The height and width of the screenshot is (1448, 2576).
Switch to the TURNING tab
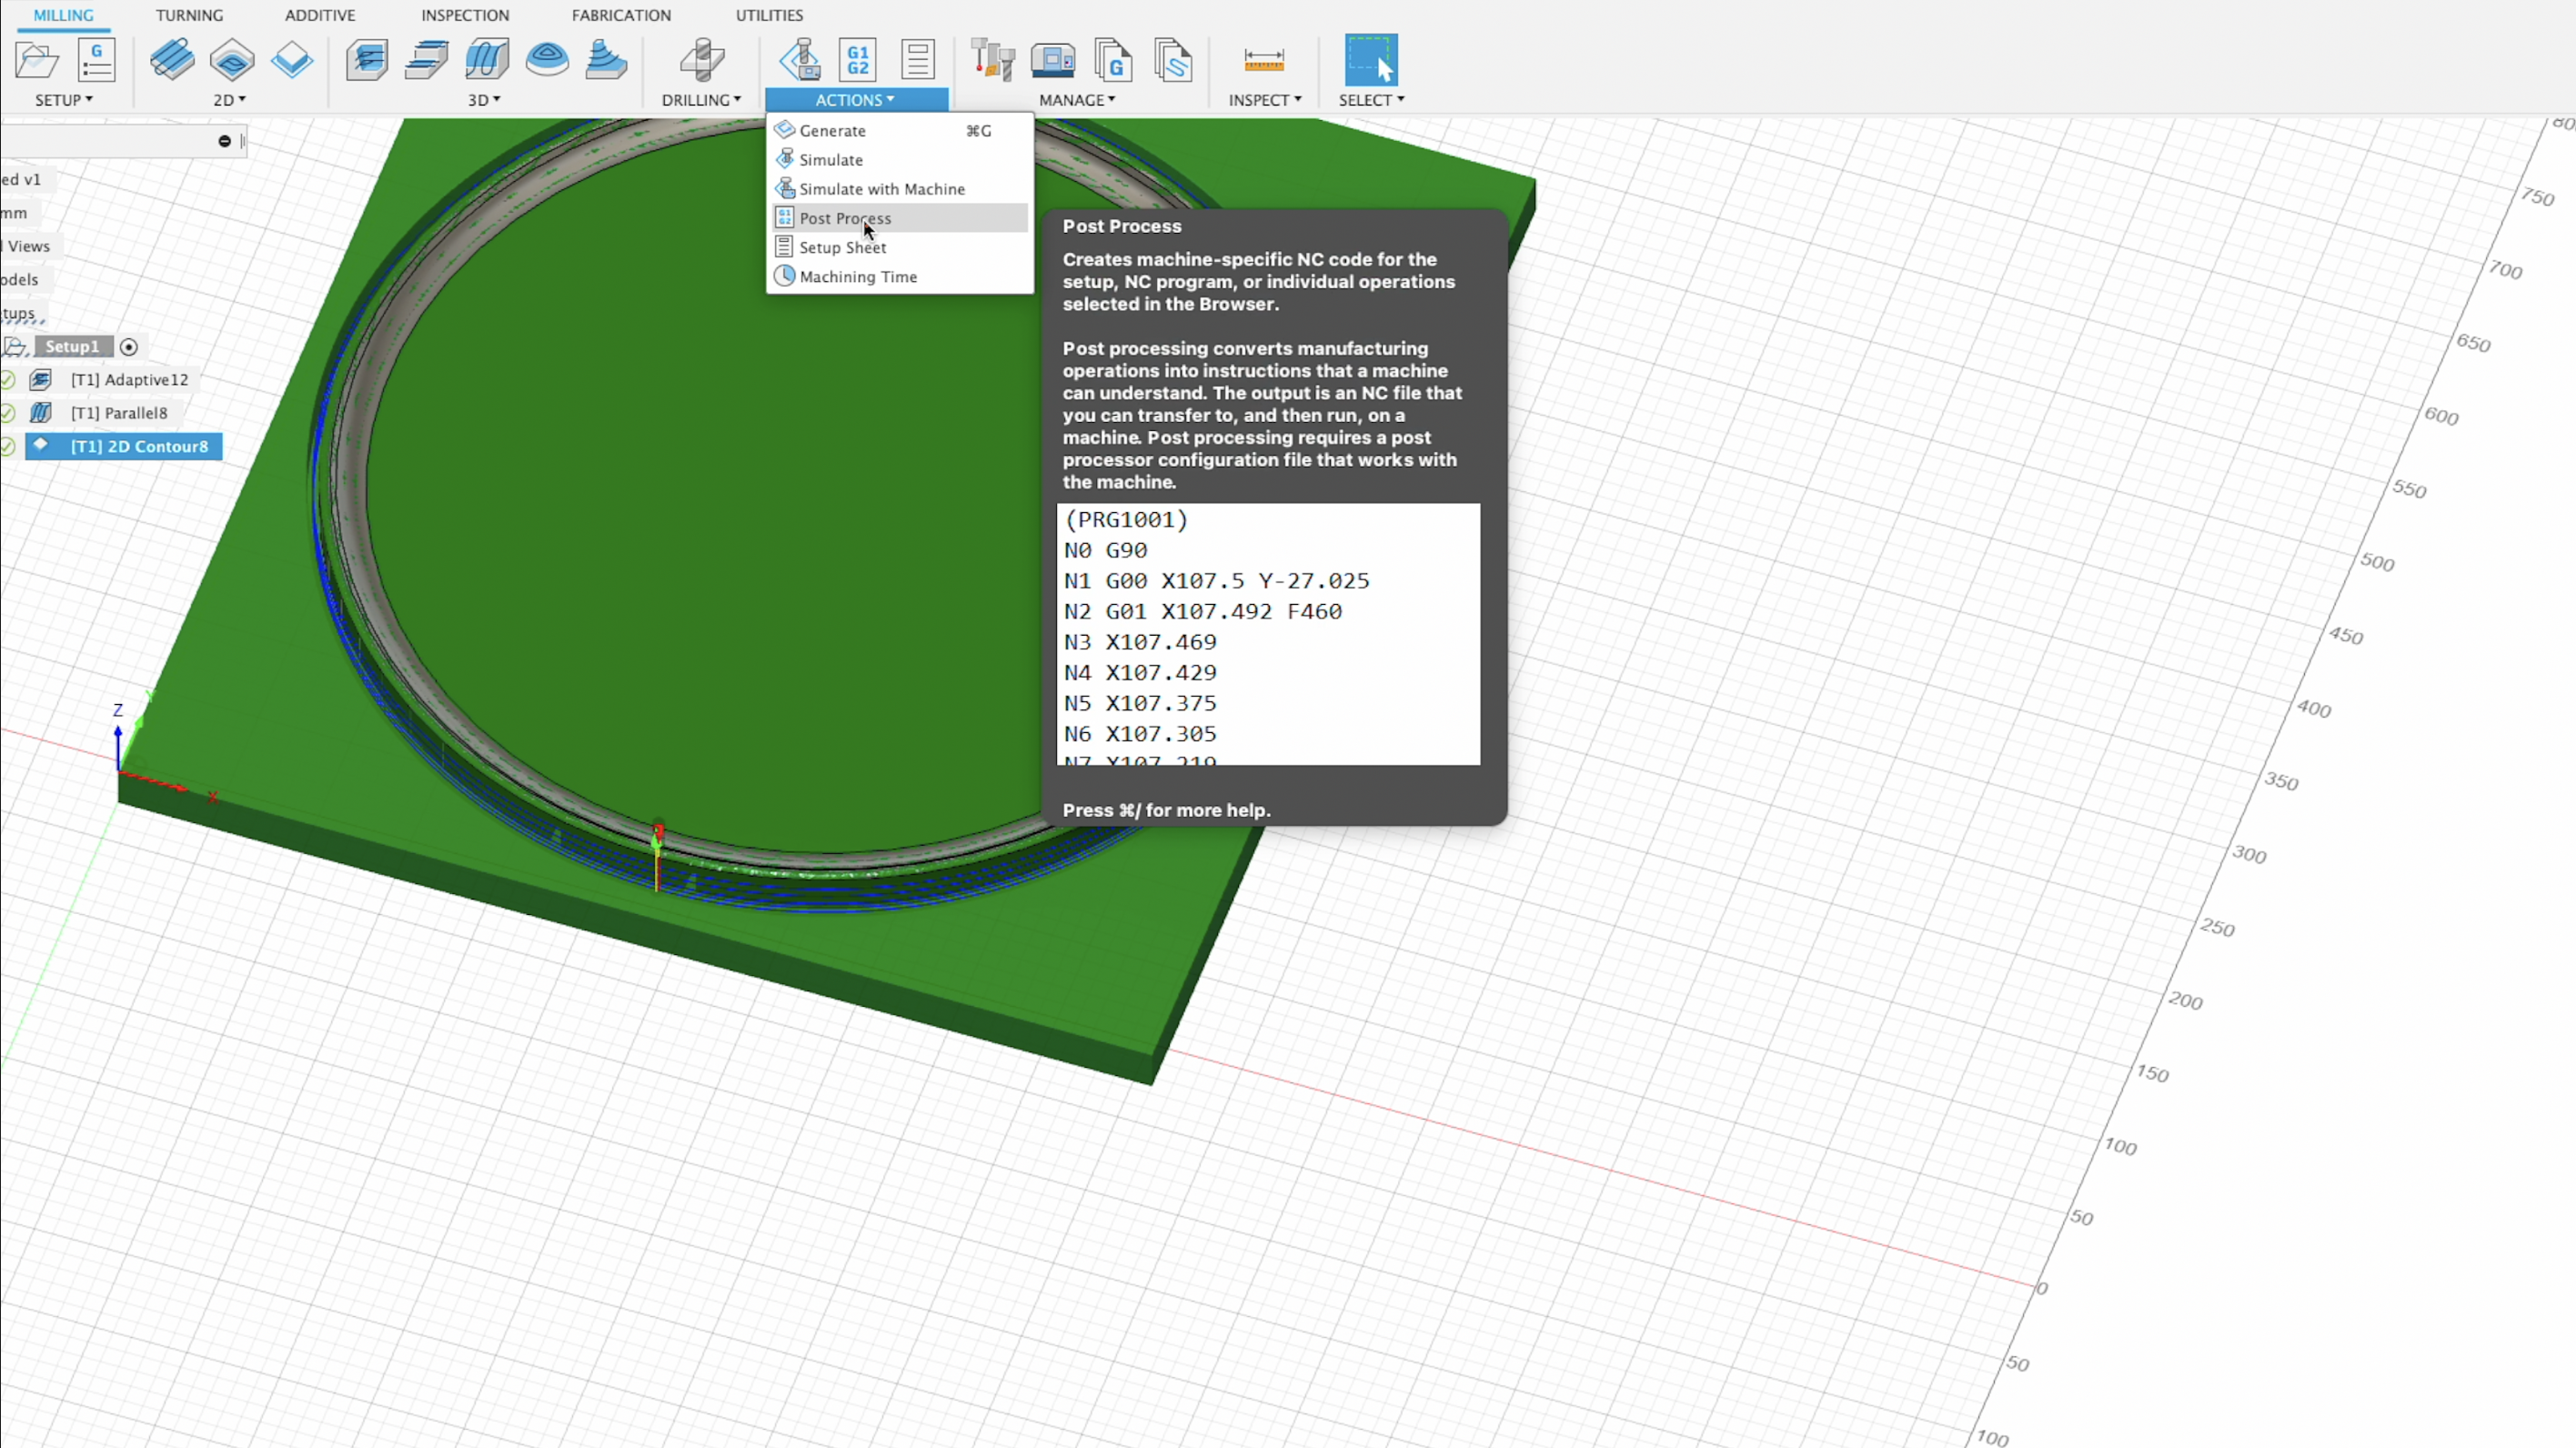point(189,15)
